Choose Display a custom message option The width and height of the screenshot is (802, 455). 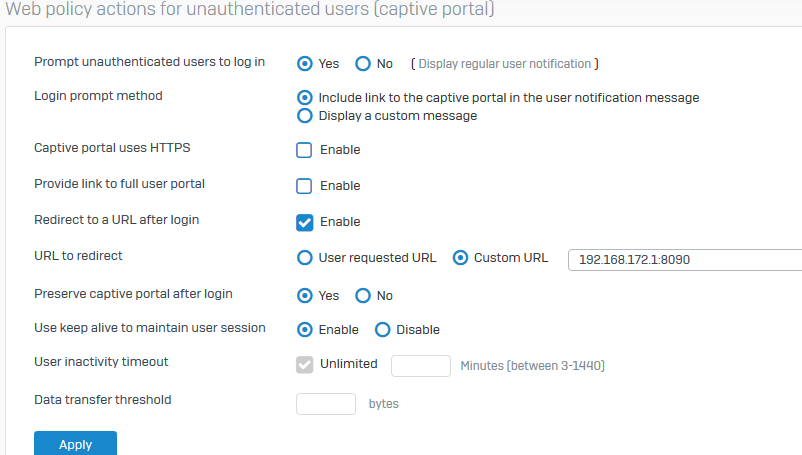[305, 116]
